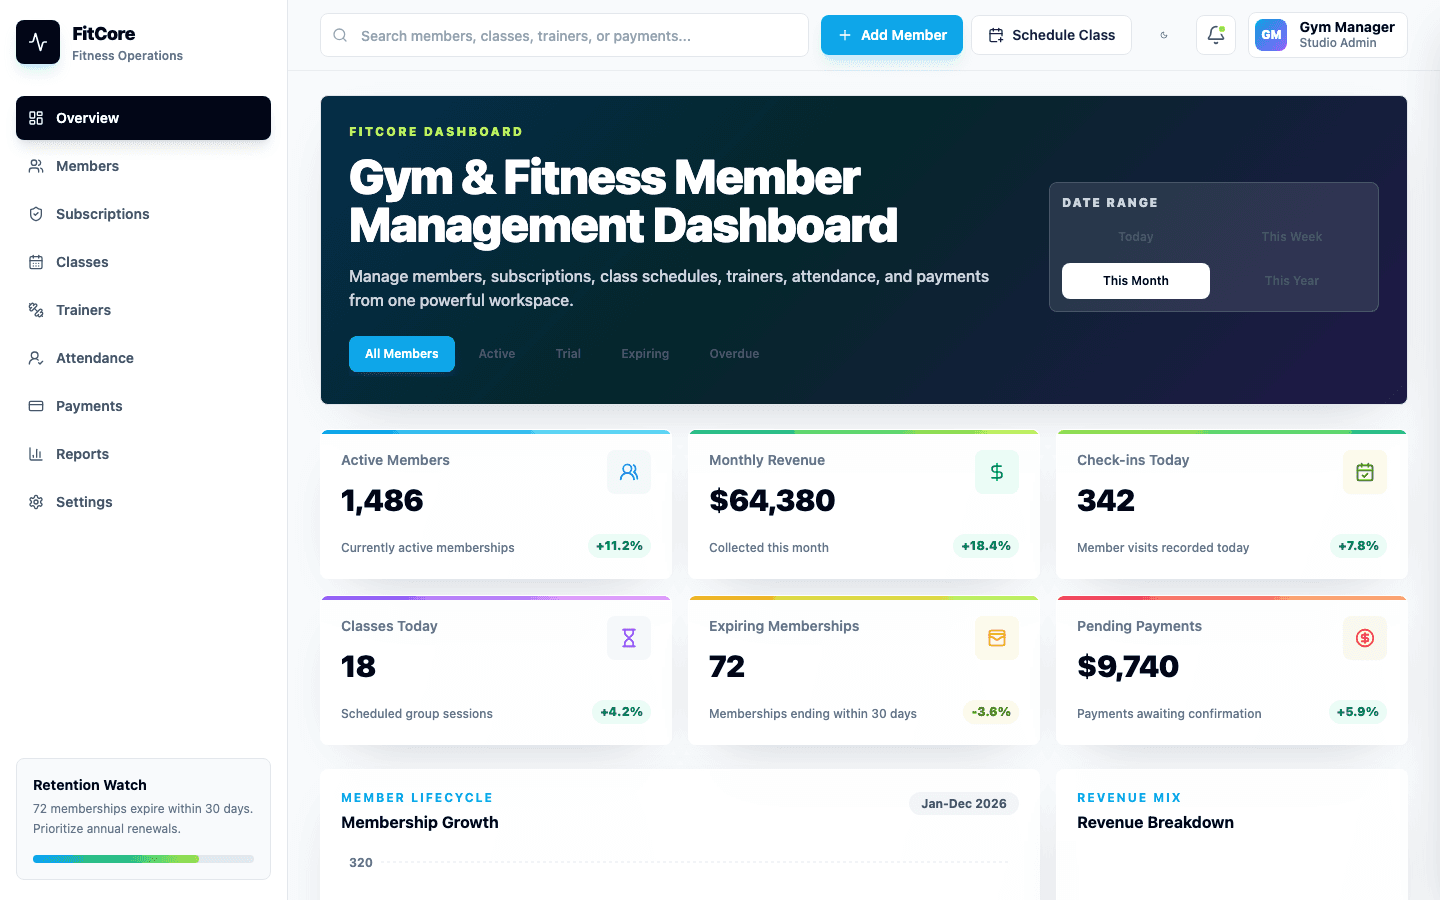Click the 72 expiring memberships value
1440x900 pixels.
click(727, 666)
